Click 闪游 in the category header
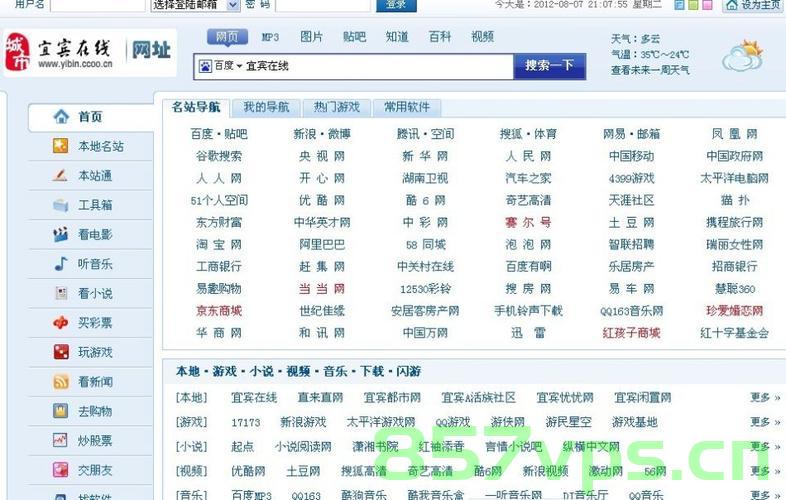Screen dimensions: 786x500 point(408,371)
